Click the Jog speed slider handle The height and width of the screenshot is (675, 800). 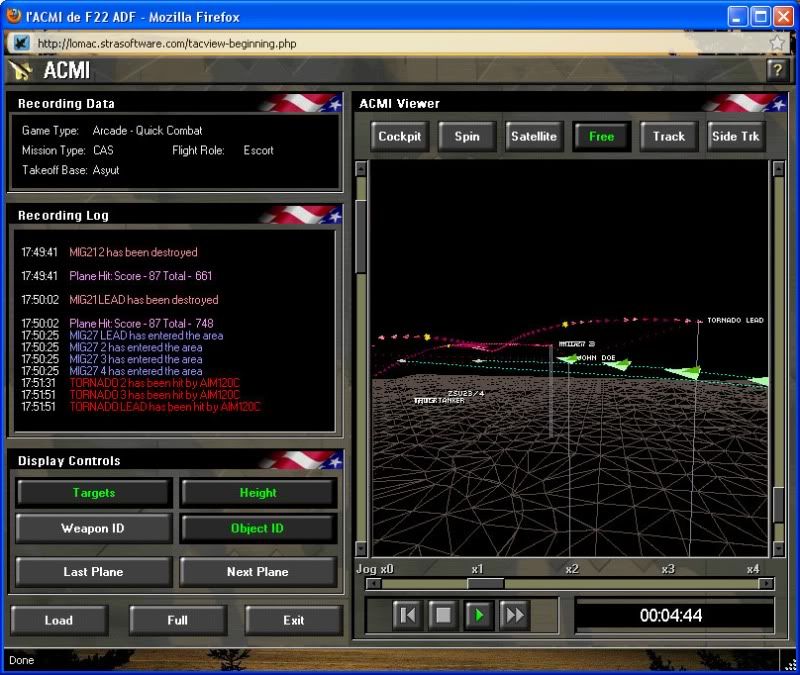[x=485, y=584]
